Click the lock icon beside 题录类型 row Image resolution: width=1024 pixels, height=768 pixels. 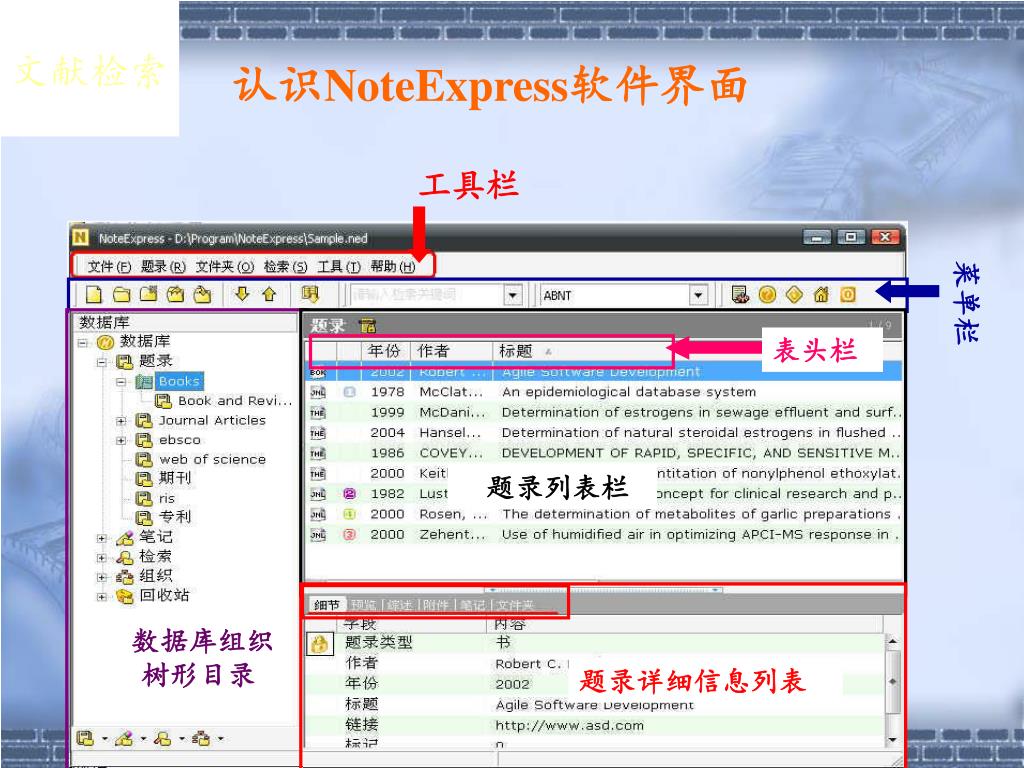[319, 644]
